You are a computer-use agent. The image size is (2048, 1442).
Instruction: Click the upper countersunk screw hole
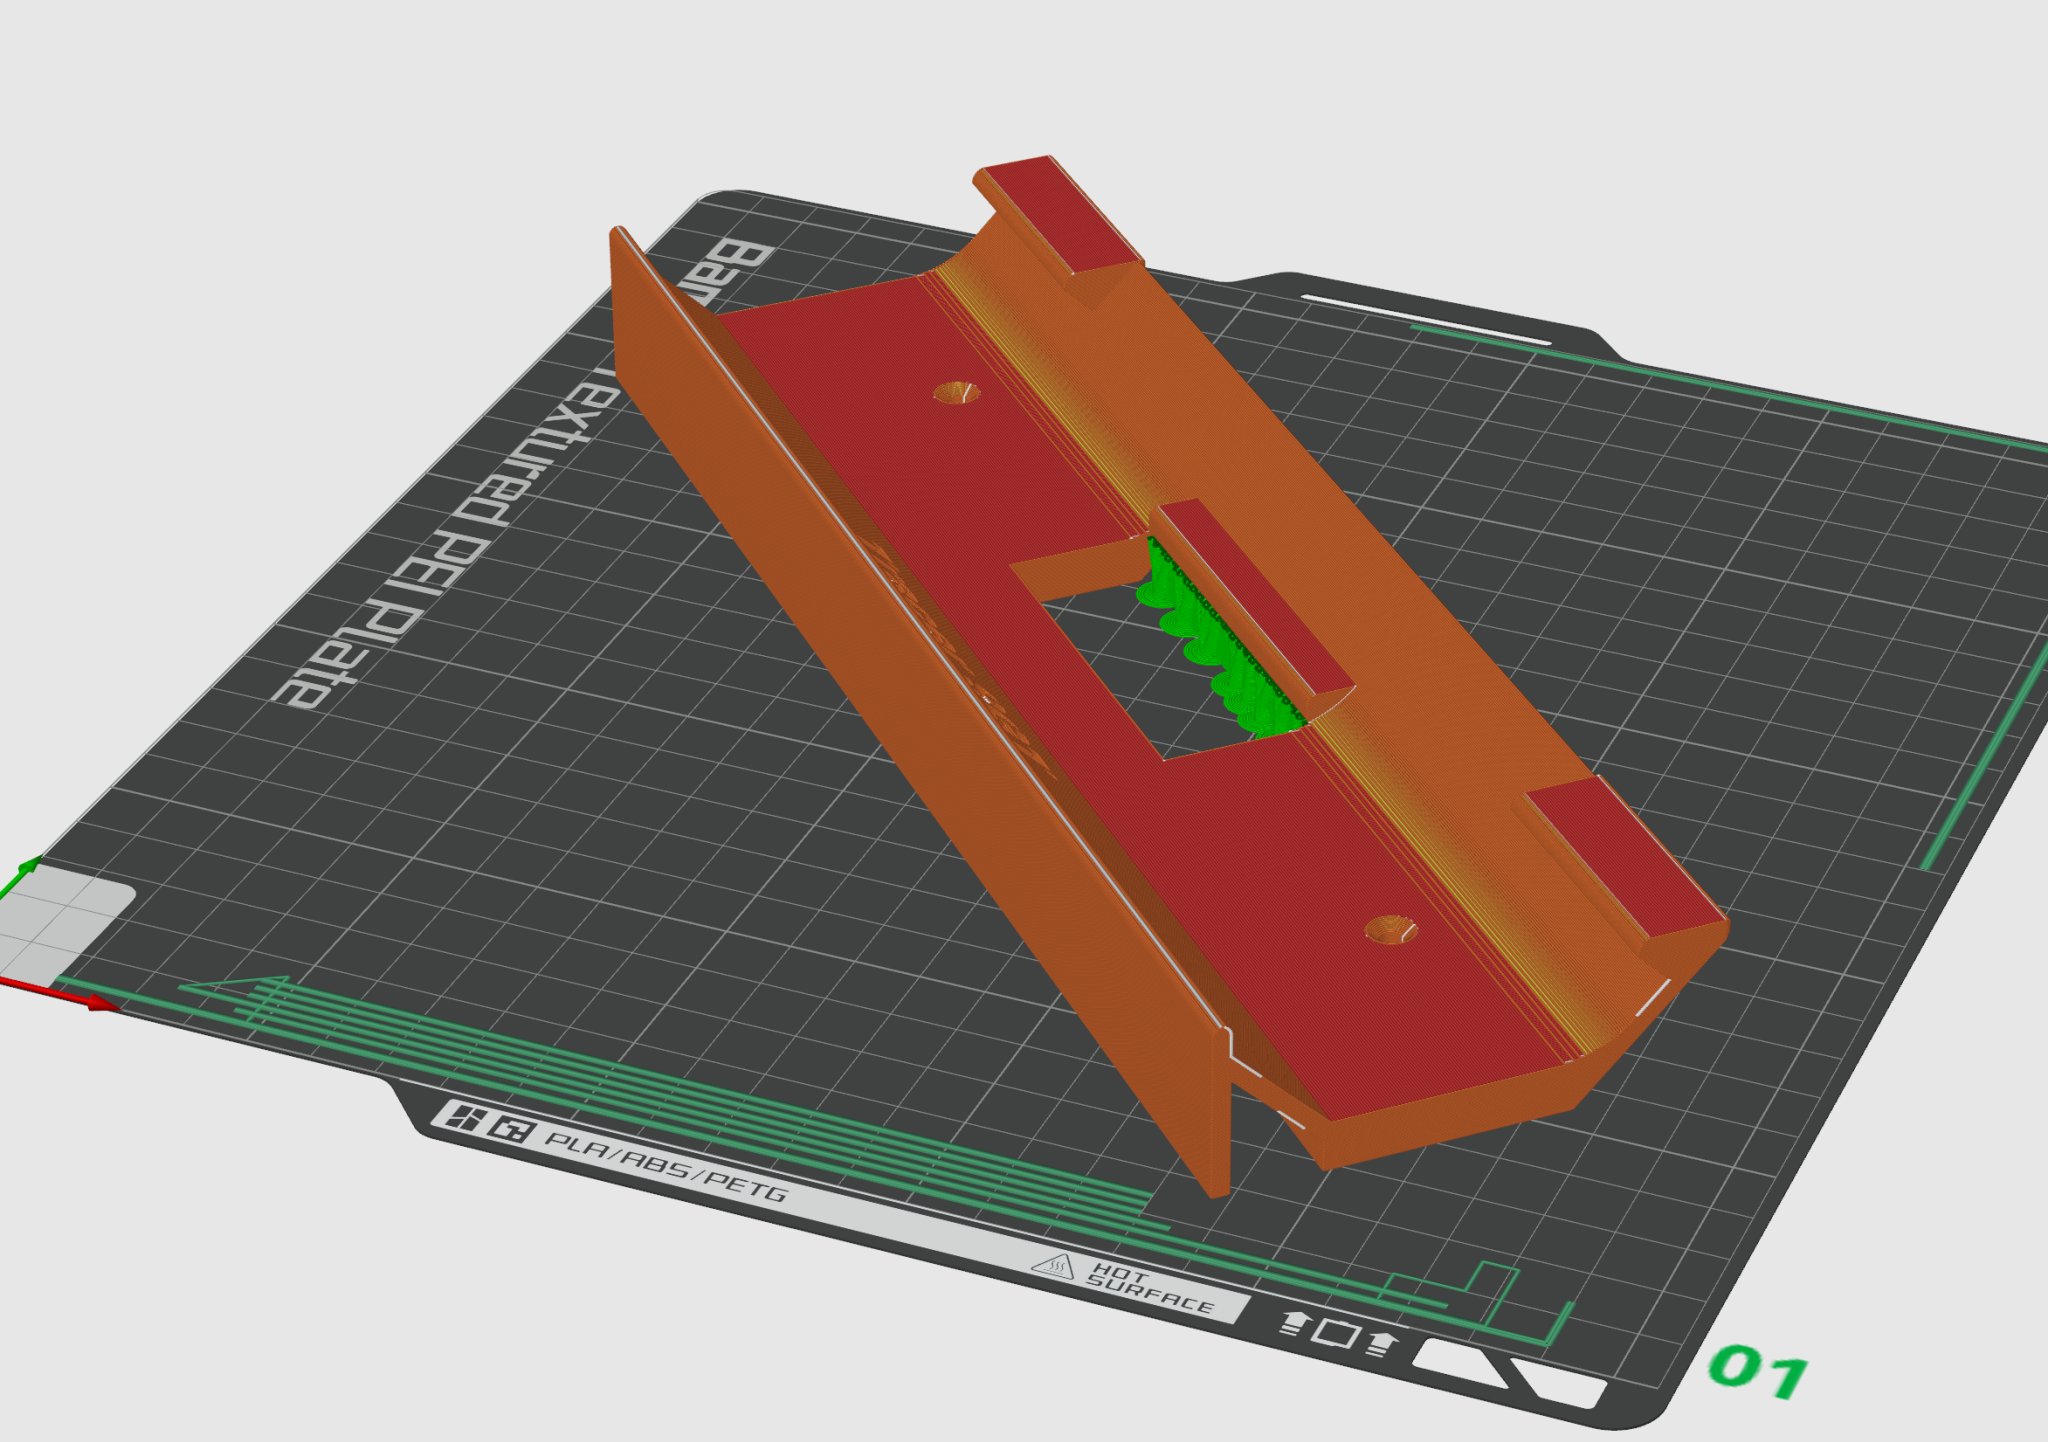pyautogui.click(x=957, y=392)
